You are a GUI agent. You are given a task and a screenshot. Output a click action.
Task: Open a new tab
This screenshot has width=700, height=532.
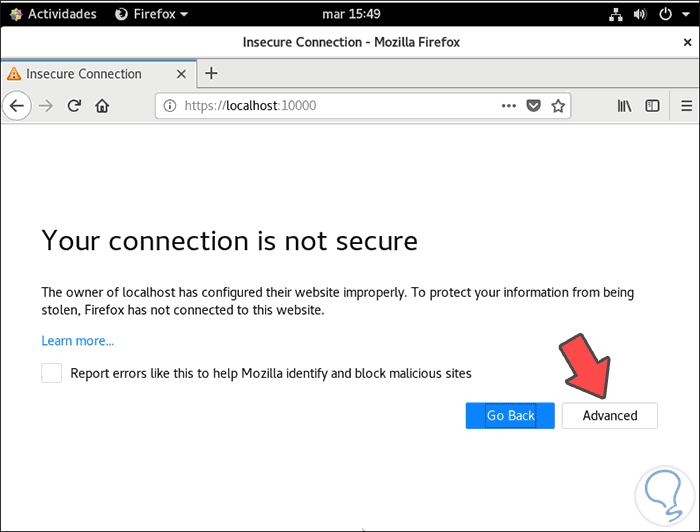tap(211, 73)
